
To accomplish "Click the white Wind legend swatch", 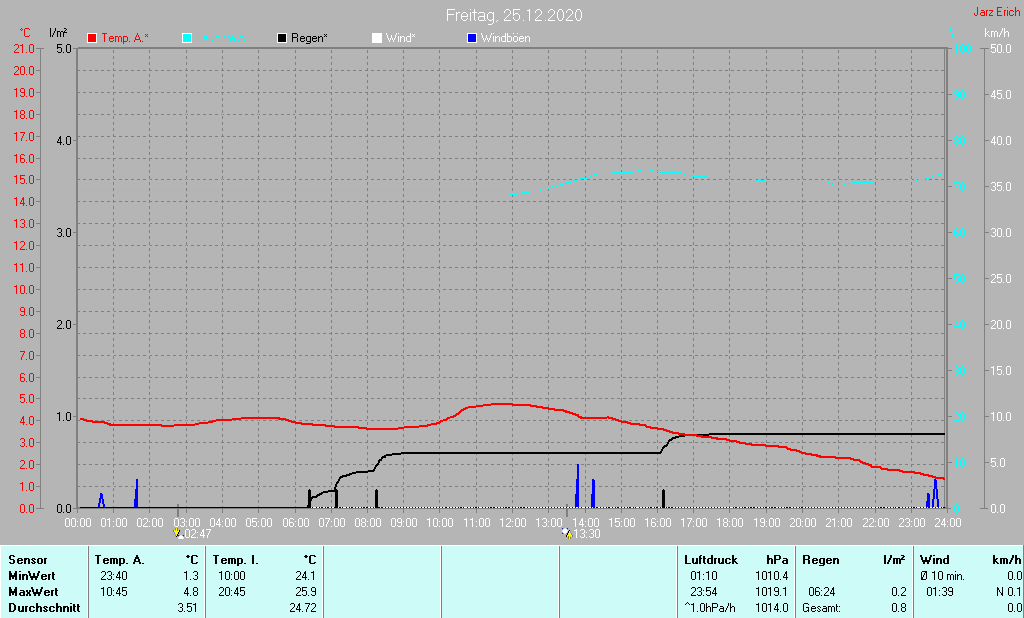I will [377, 38].
